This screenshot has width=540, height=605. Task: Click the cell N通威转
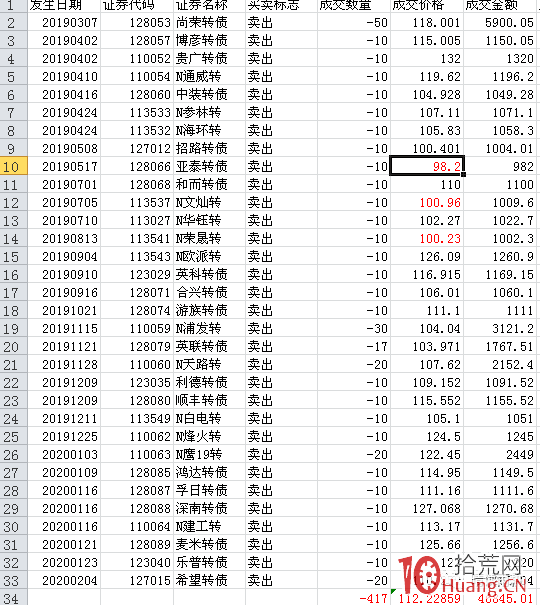click(x=209, y=77)
